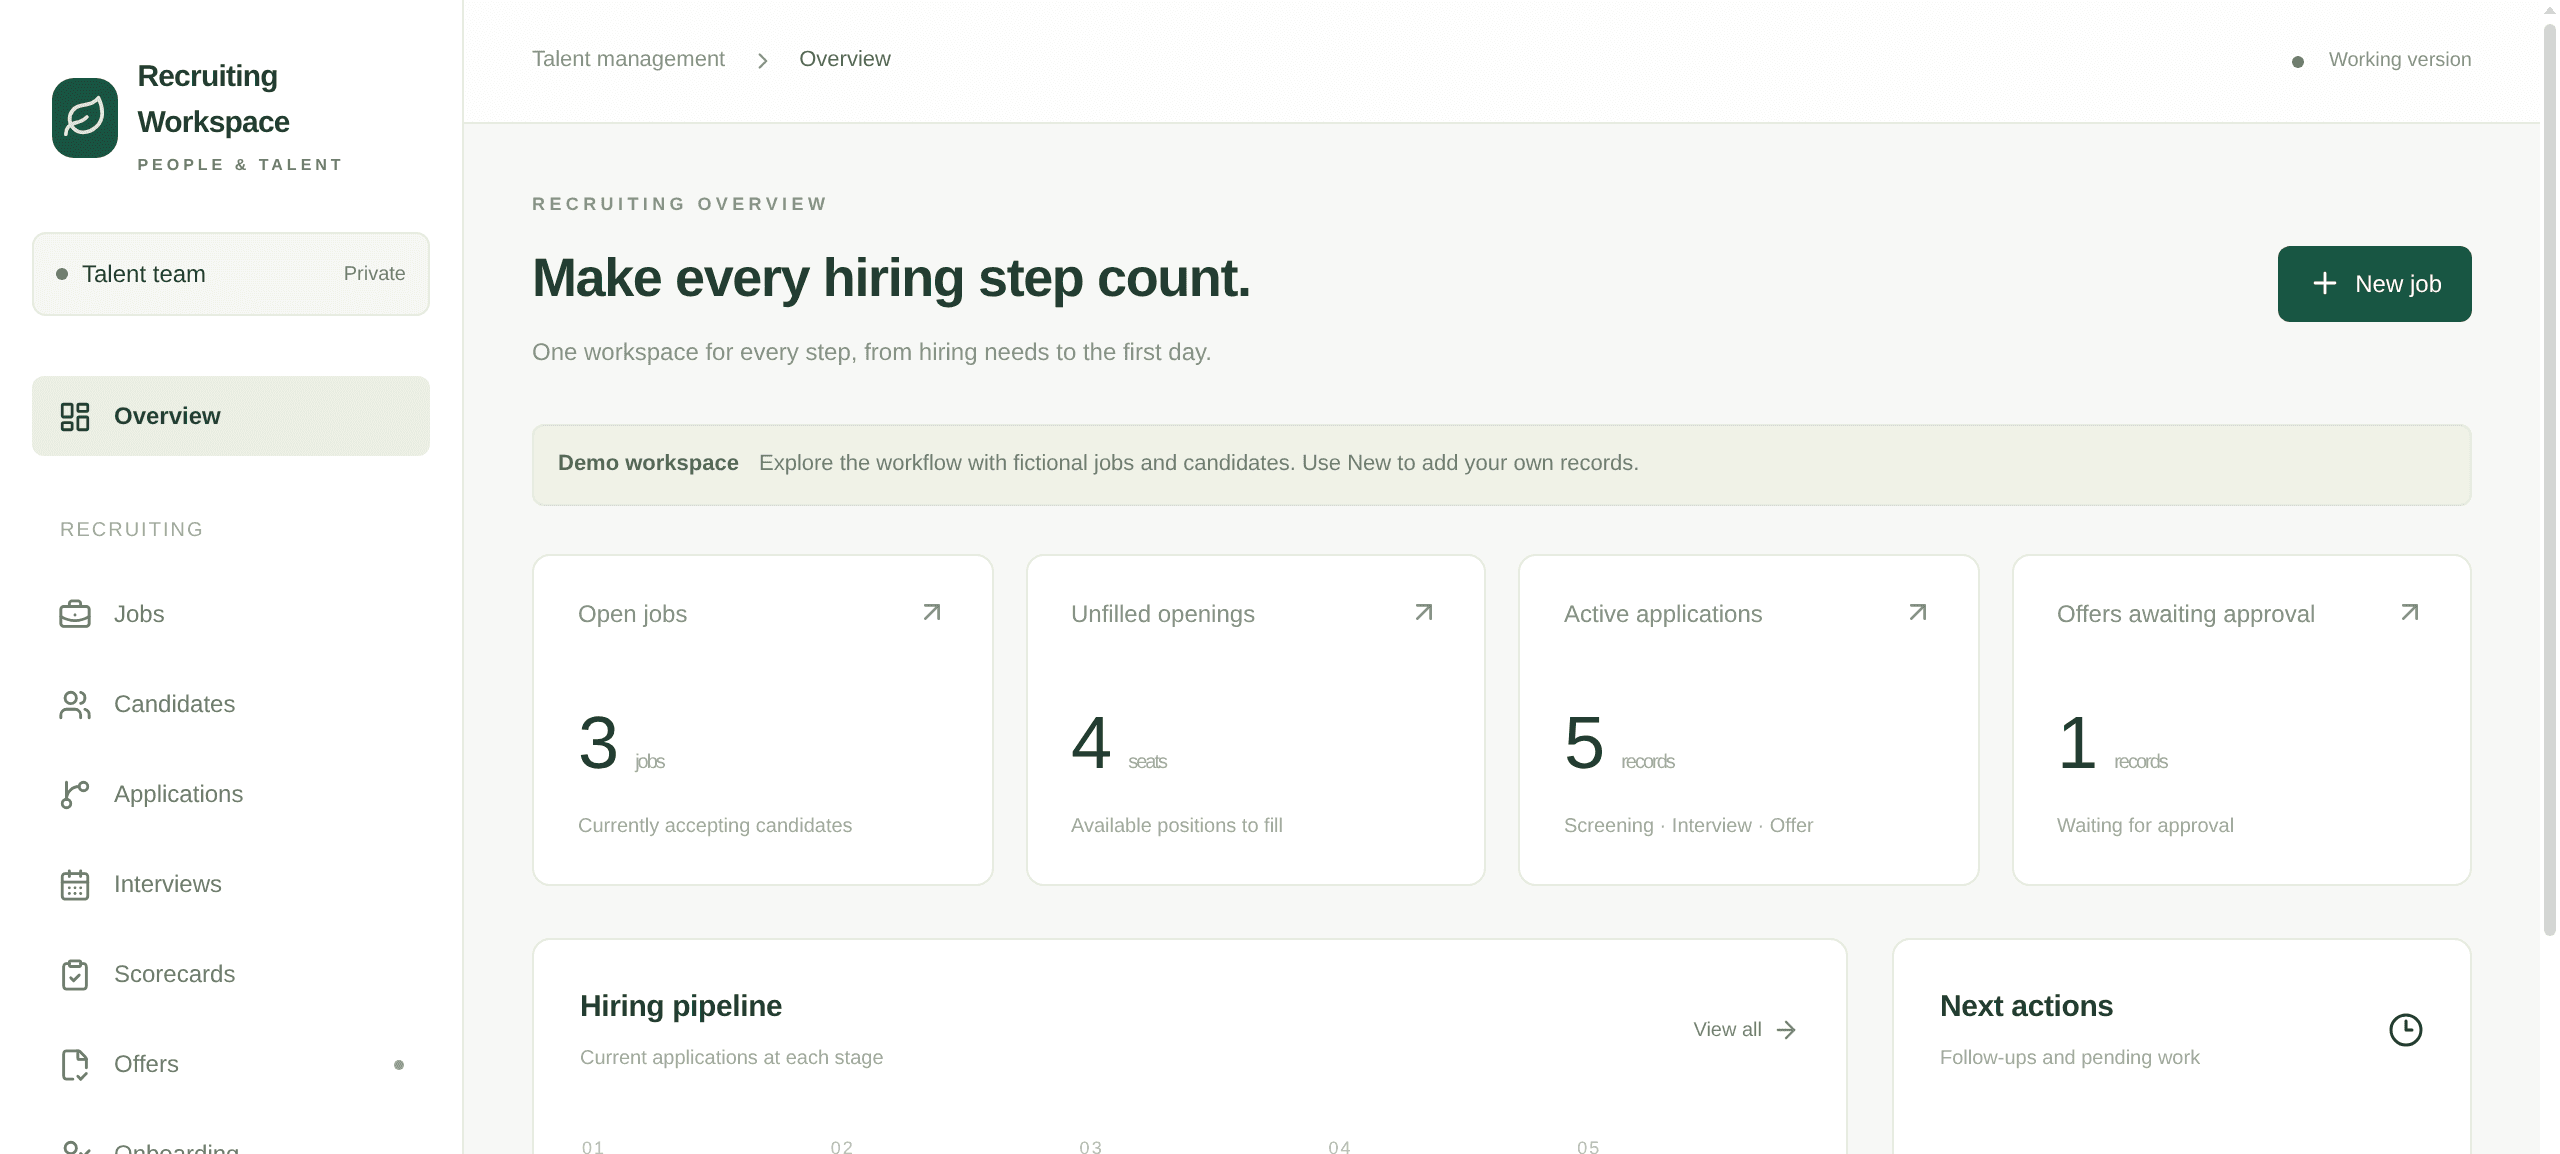This screenshot has width=2560, height=1154.
Task: Go to Overview in the sidebar
Action: click(231, 416)
